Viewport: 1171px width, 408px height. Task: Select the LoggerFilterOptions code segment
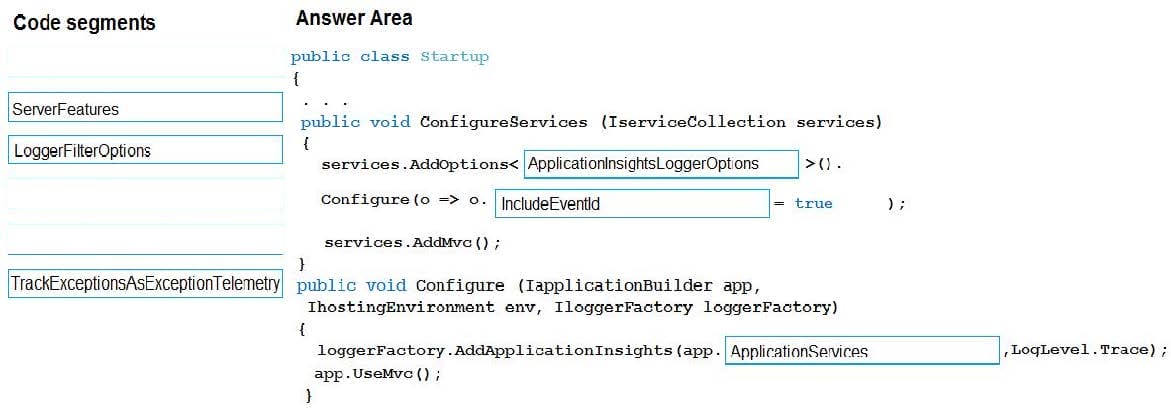(145, 151)
